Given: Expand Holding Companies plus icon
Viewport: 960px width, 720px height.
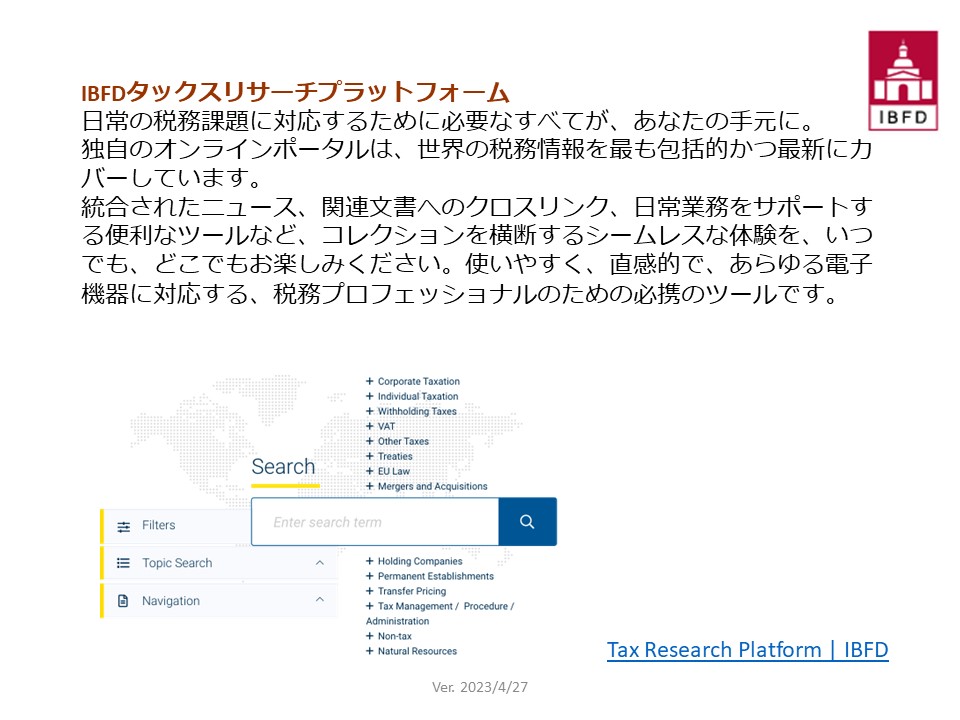Looking at the screenshot, I should [x=369, y=561].
